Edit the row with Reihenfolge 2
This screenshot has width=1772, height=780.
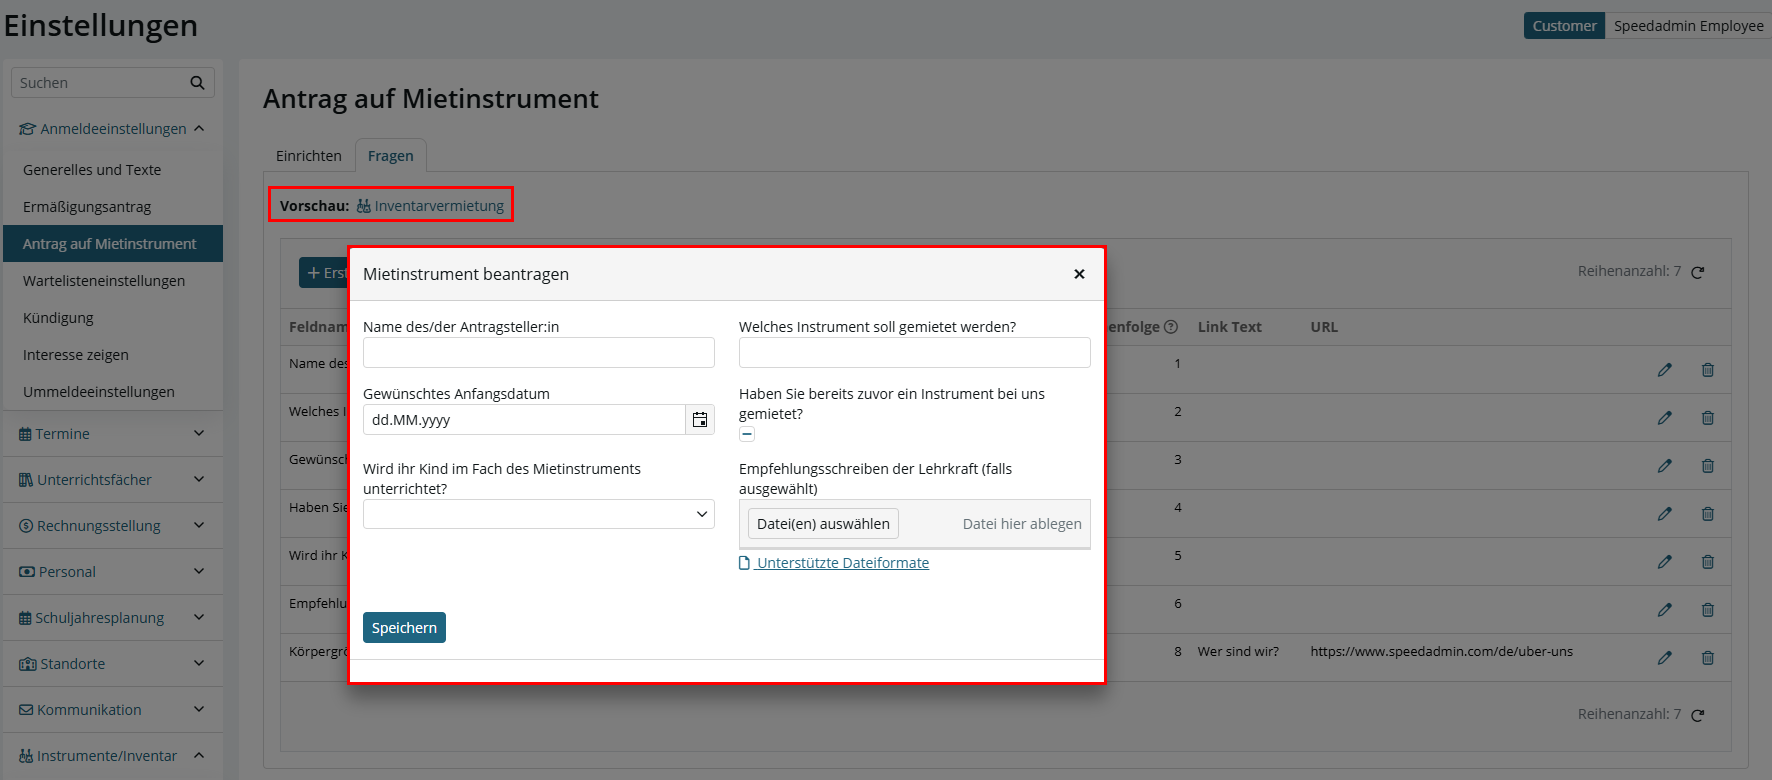pyautogui.click(x=1664, y=418)
